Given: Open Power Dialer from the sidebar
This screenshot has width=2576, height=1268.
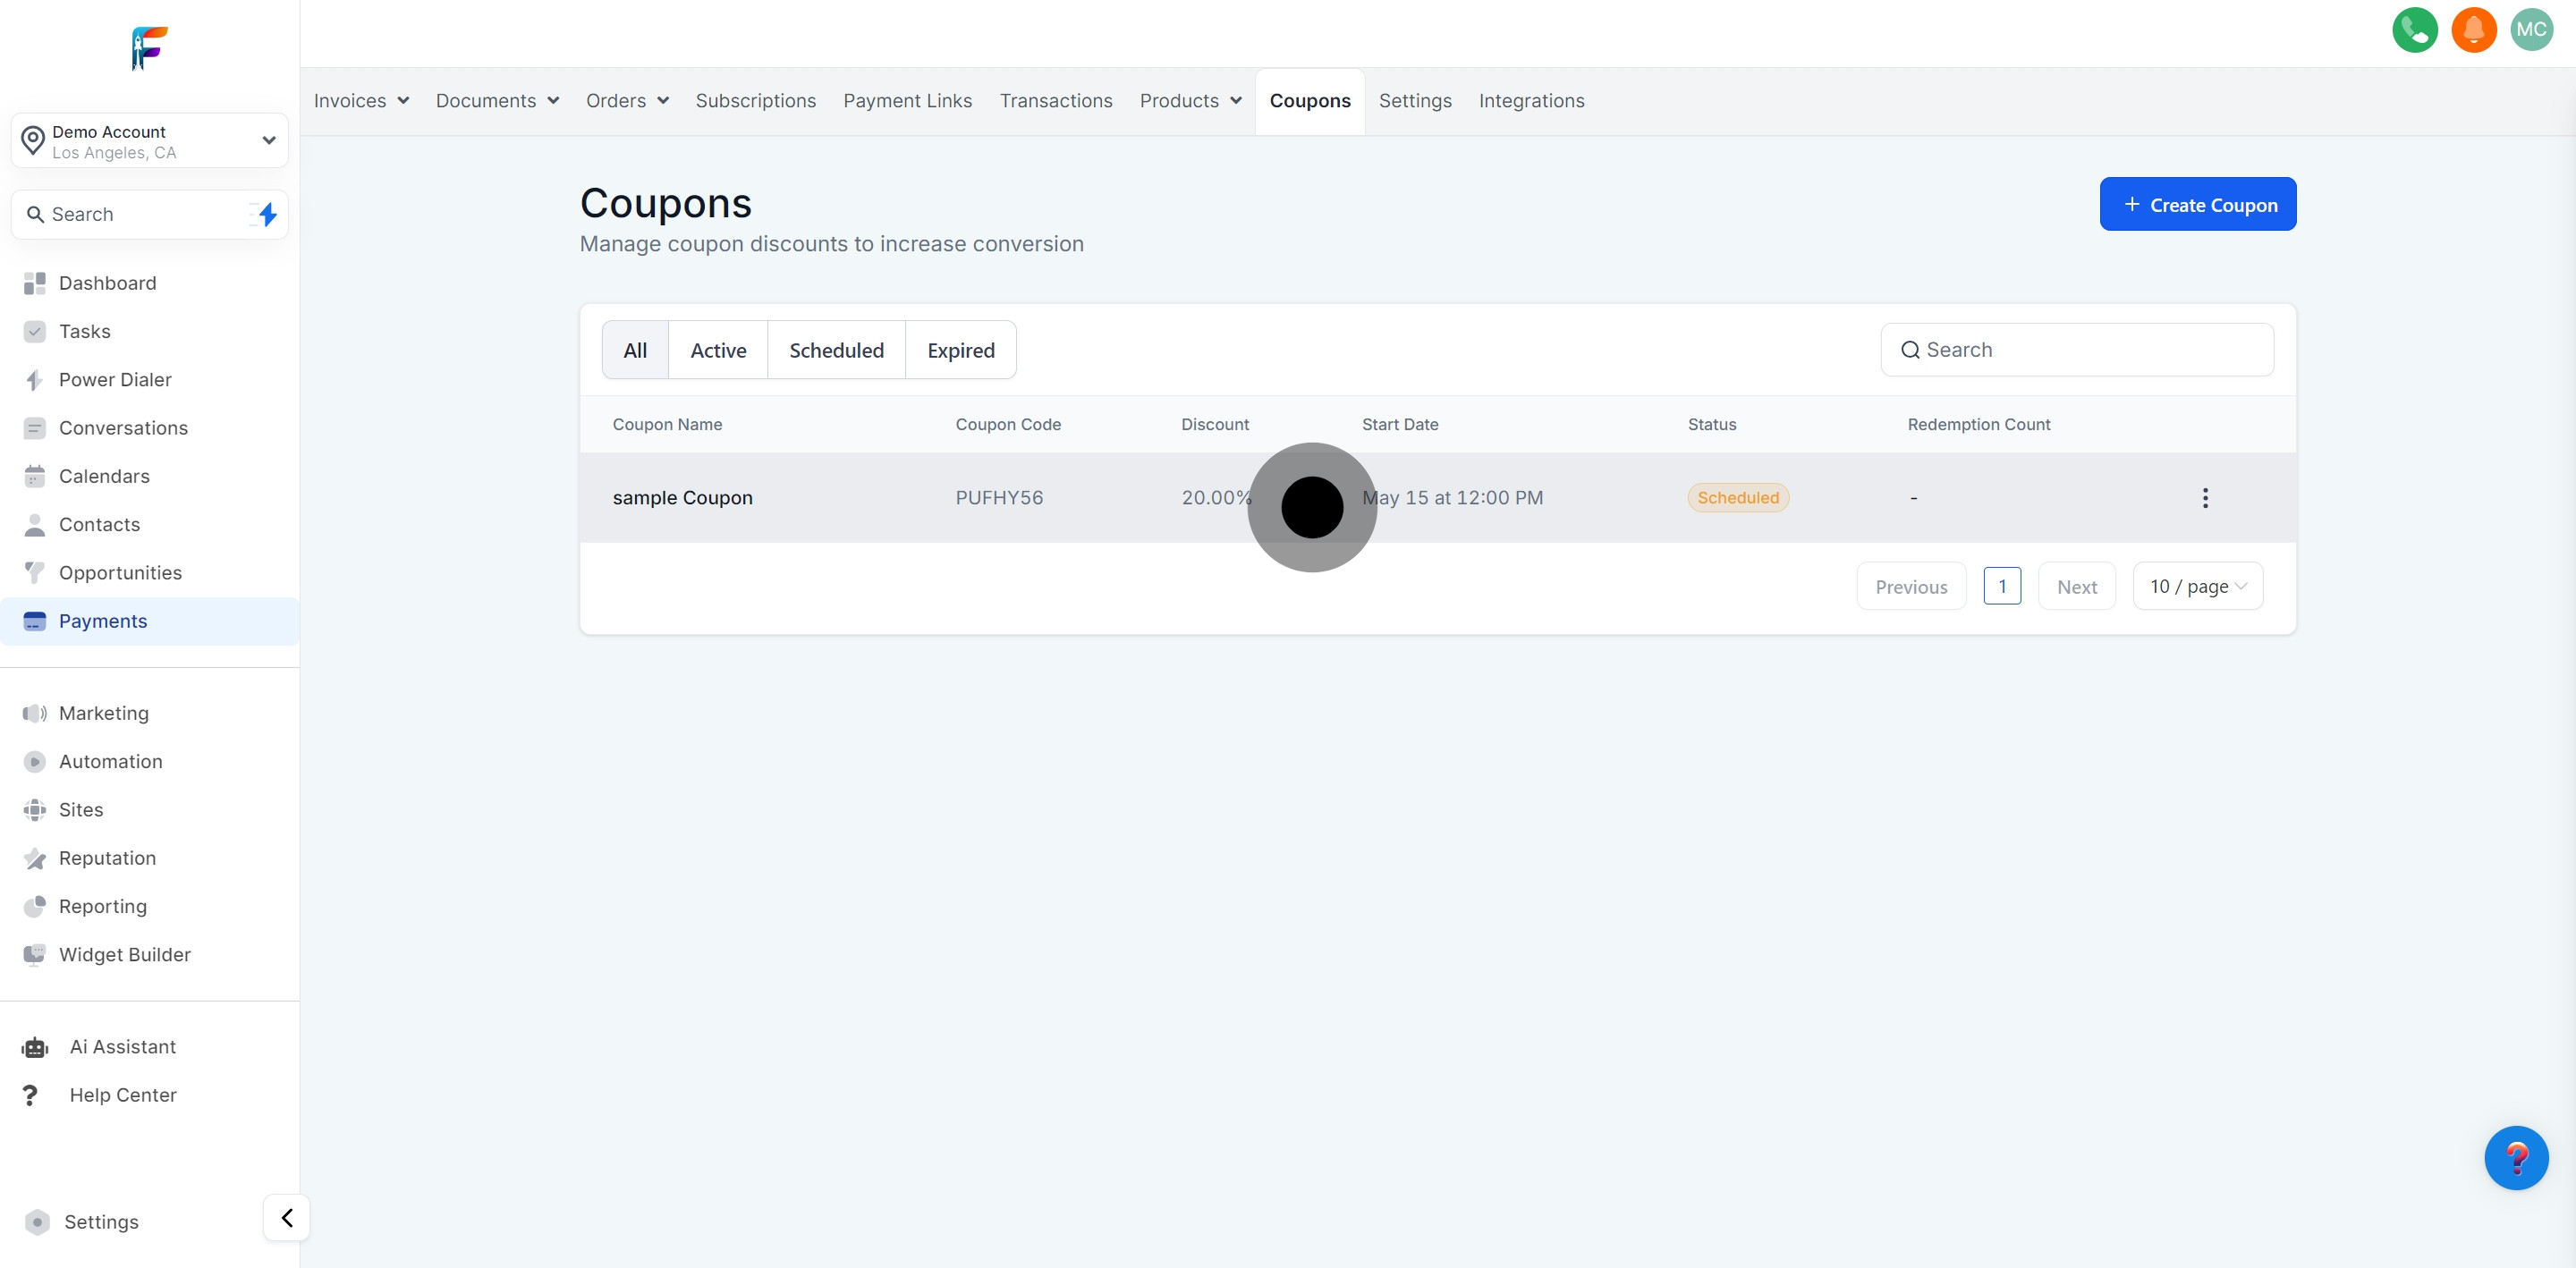Looking at the screenshot, I should pos(115,380).
